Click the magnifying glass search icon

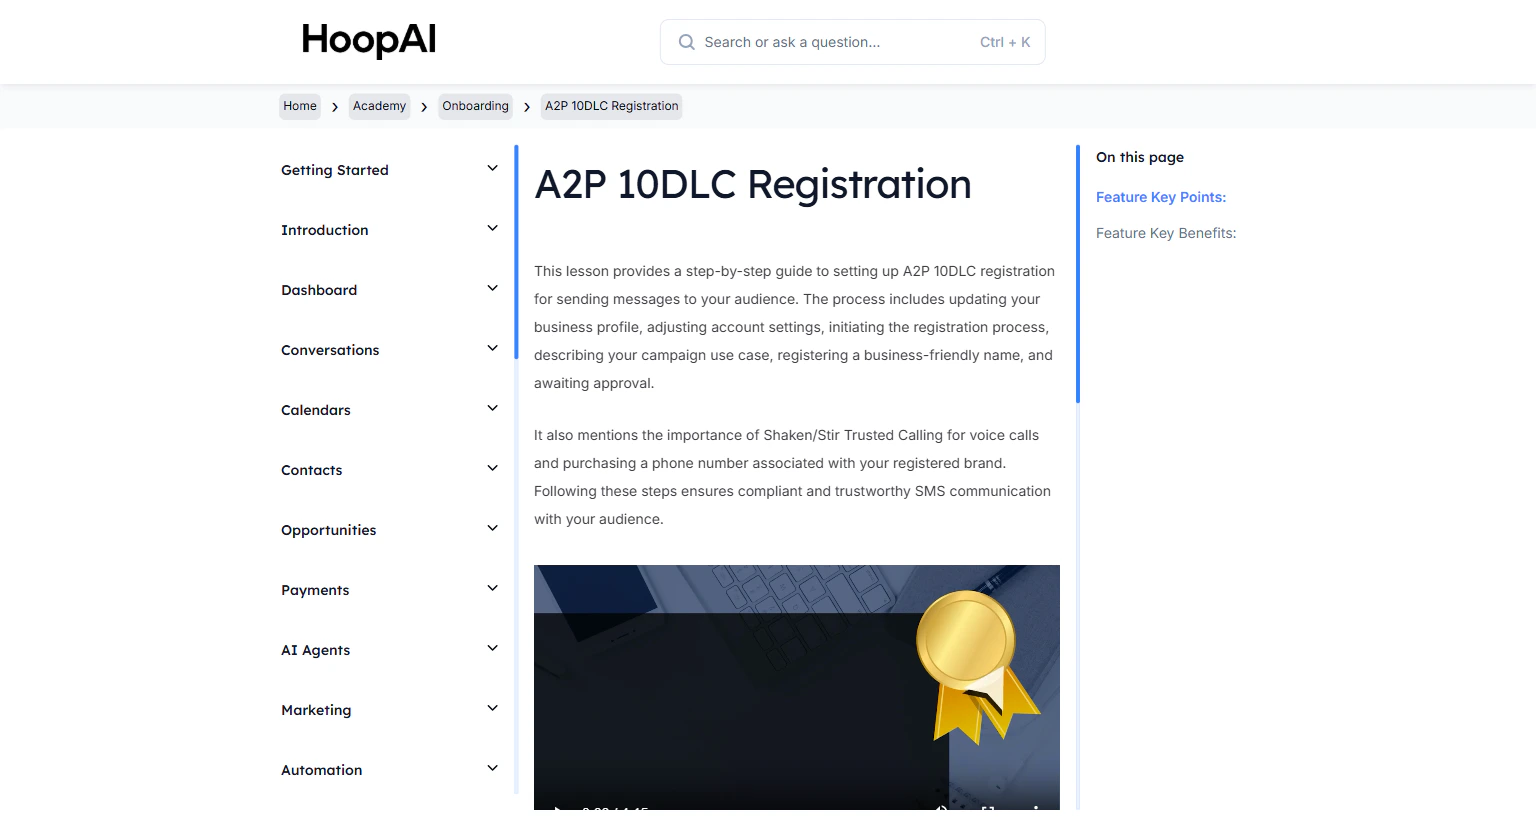click(686, 42)
